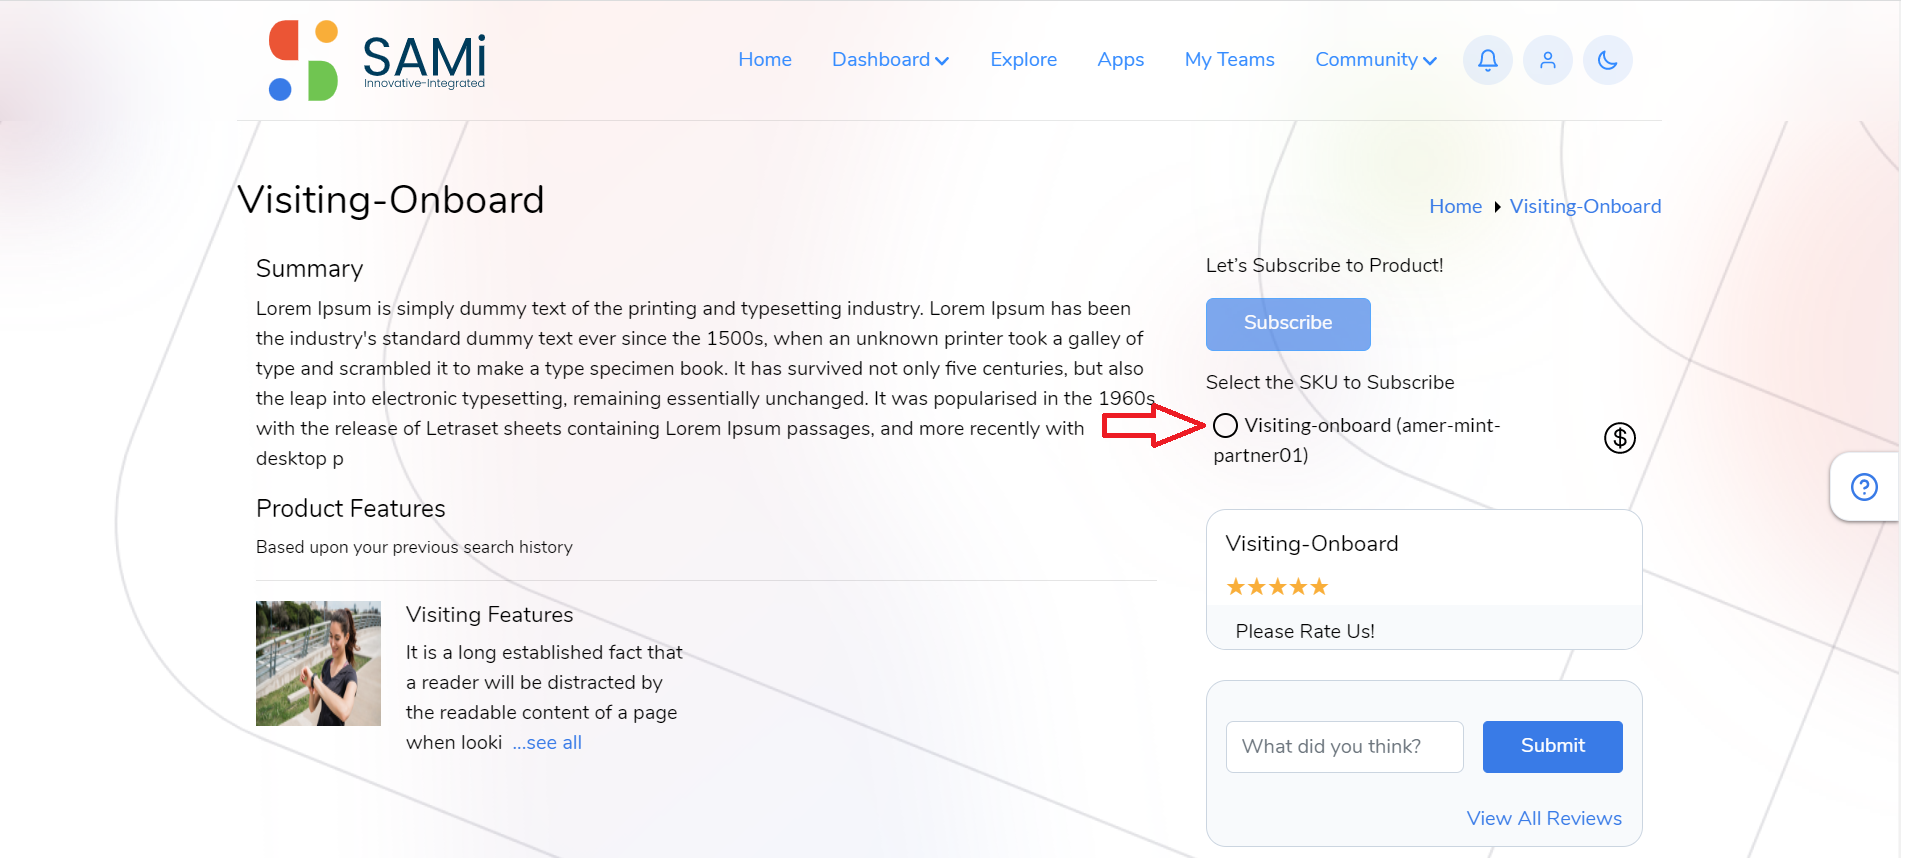This screenshot has height=858, width=1920.
Task: Open My Teams page
Action: tap(1229, 60)
